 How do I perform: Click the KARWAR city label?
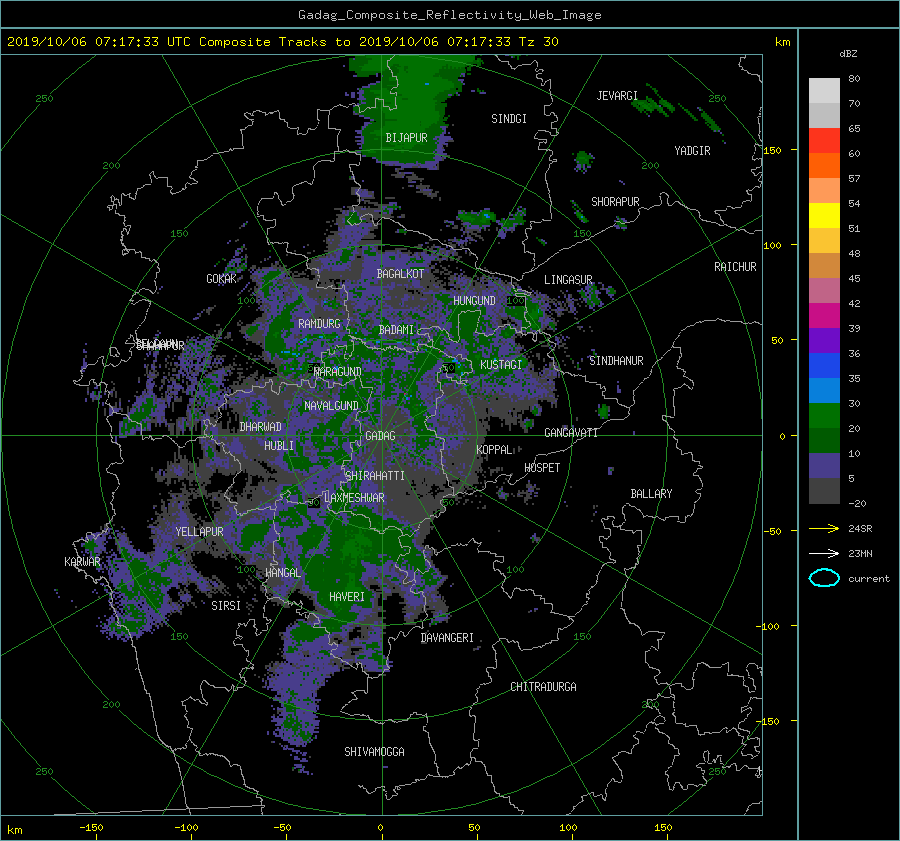click(x=82, y=561)
